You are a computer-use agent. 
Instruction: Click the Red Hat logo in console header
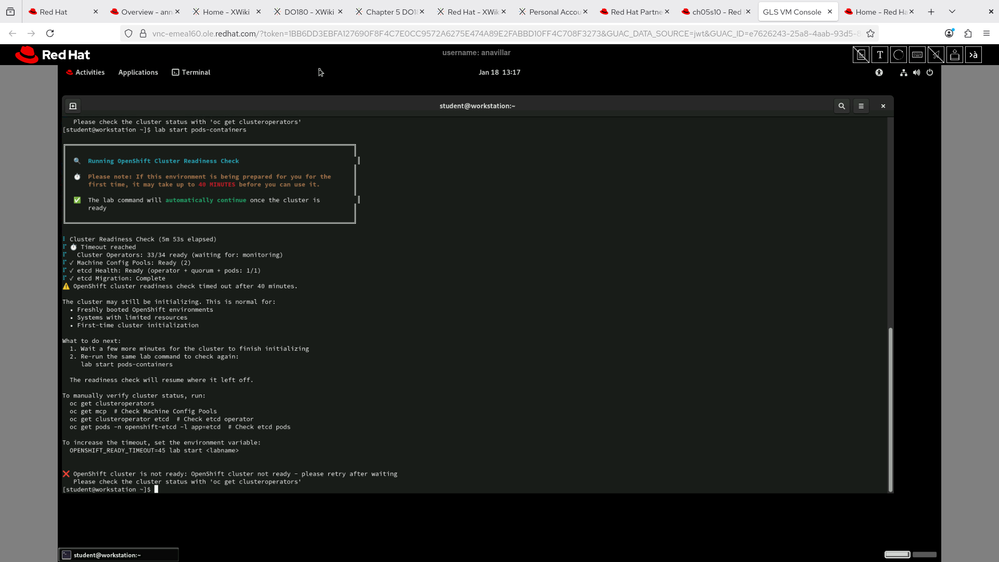52,55
